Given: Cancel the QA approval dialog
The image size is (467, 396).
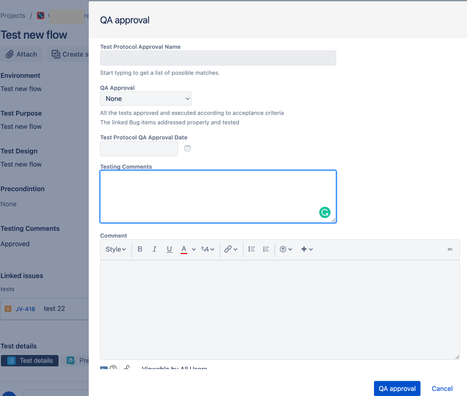Looking at the screenshot, I should [442, 388].
